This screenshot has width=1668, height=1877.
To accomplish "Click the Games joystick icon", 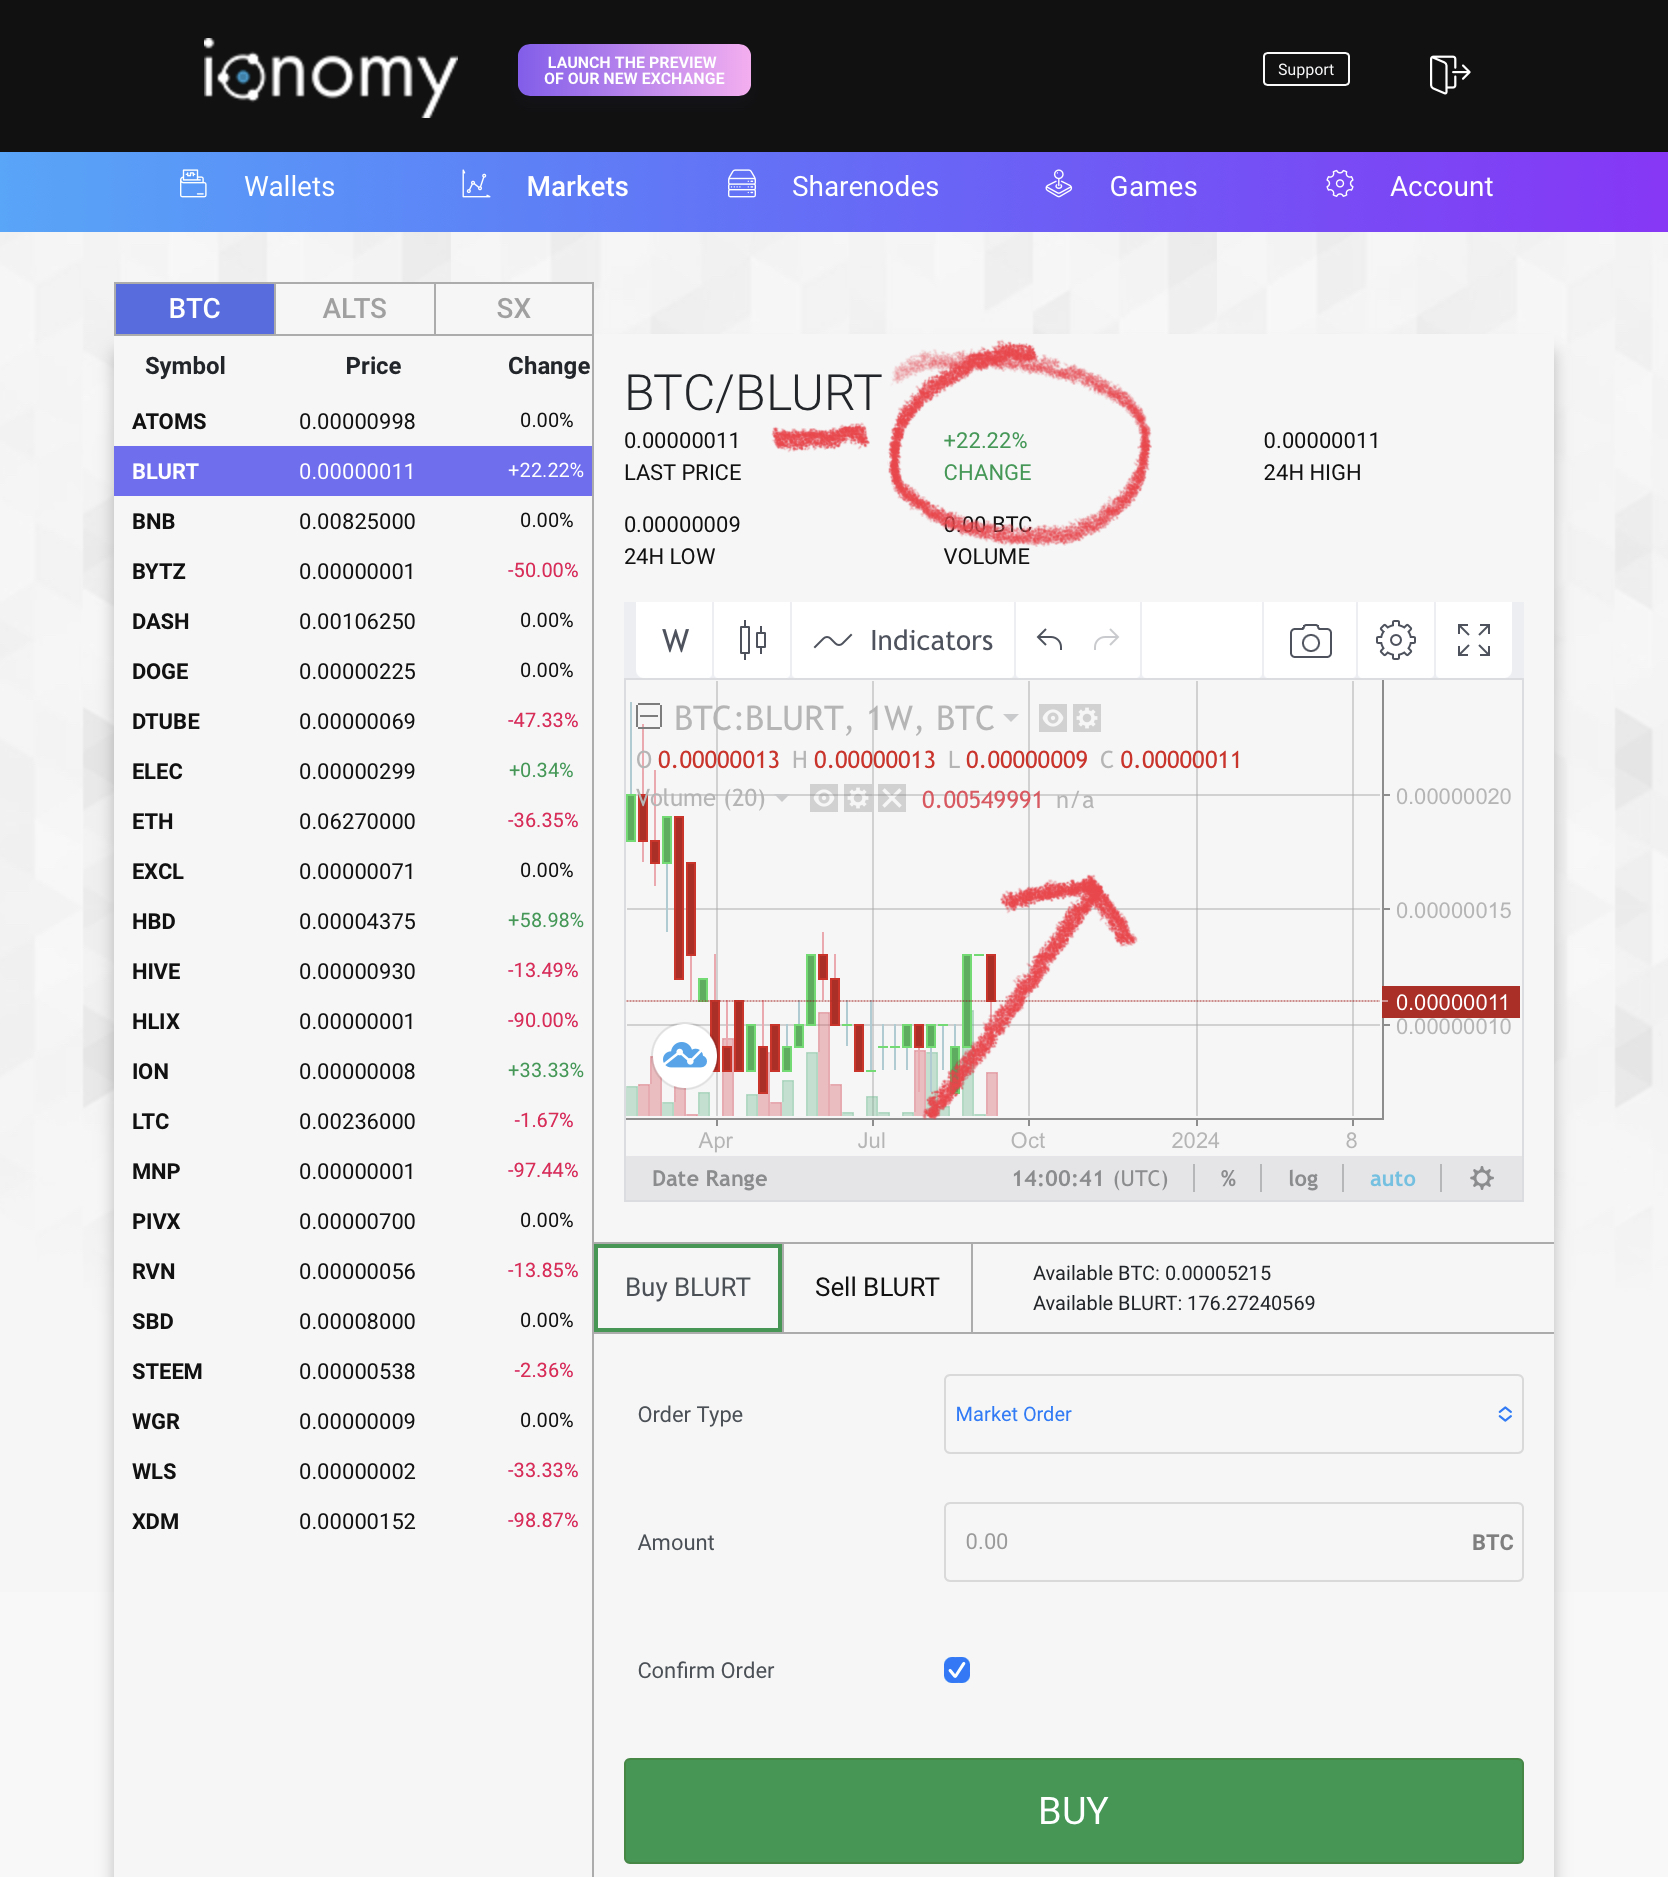I will tap(1059, 184).
